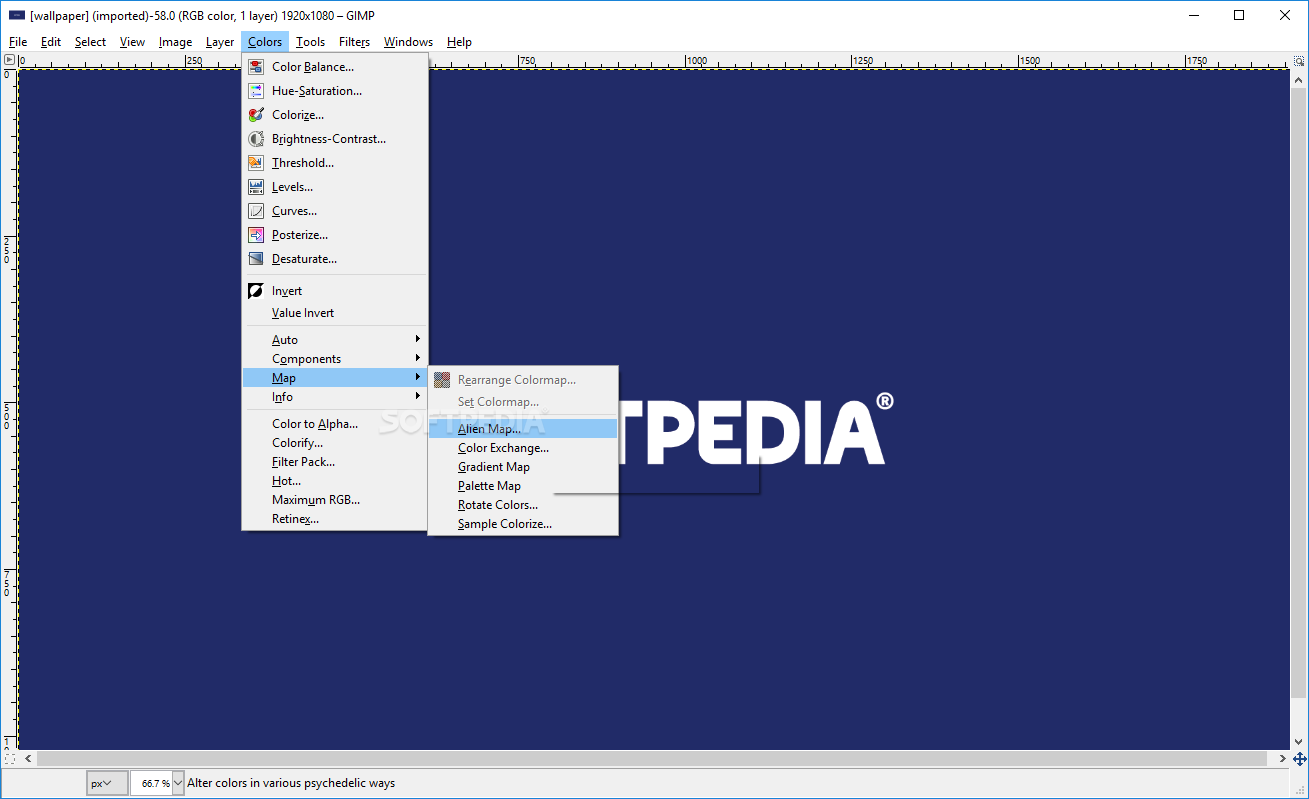Click the Posterize icon in Colors menu
This screenshot has height=799, width=1309.
256,235
